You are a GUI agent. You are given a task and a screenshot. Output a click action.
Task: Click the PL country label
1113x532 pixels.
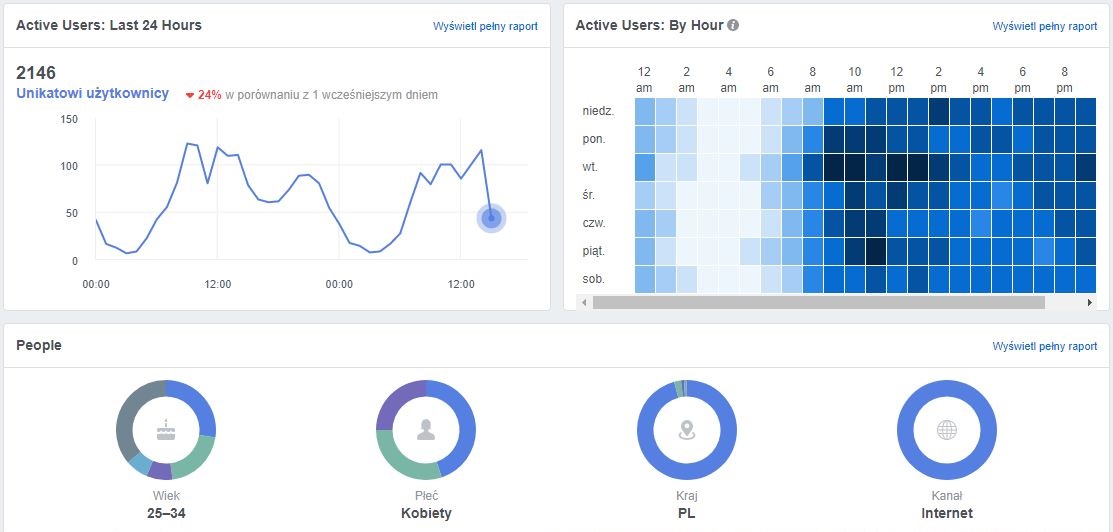point(686,513)
